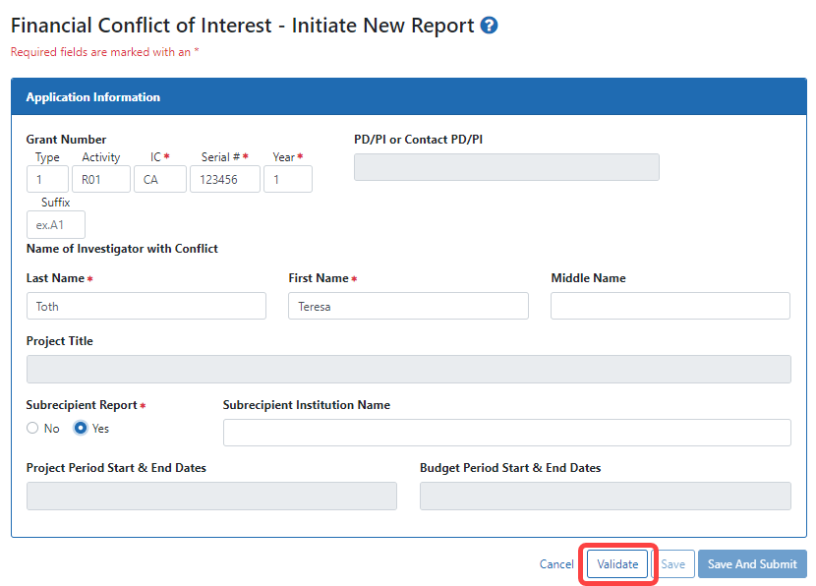Focus the Middle Name field
The height and width of the screenshot is (586, 816).
(x=670, y=306)
